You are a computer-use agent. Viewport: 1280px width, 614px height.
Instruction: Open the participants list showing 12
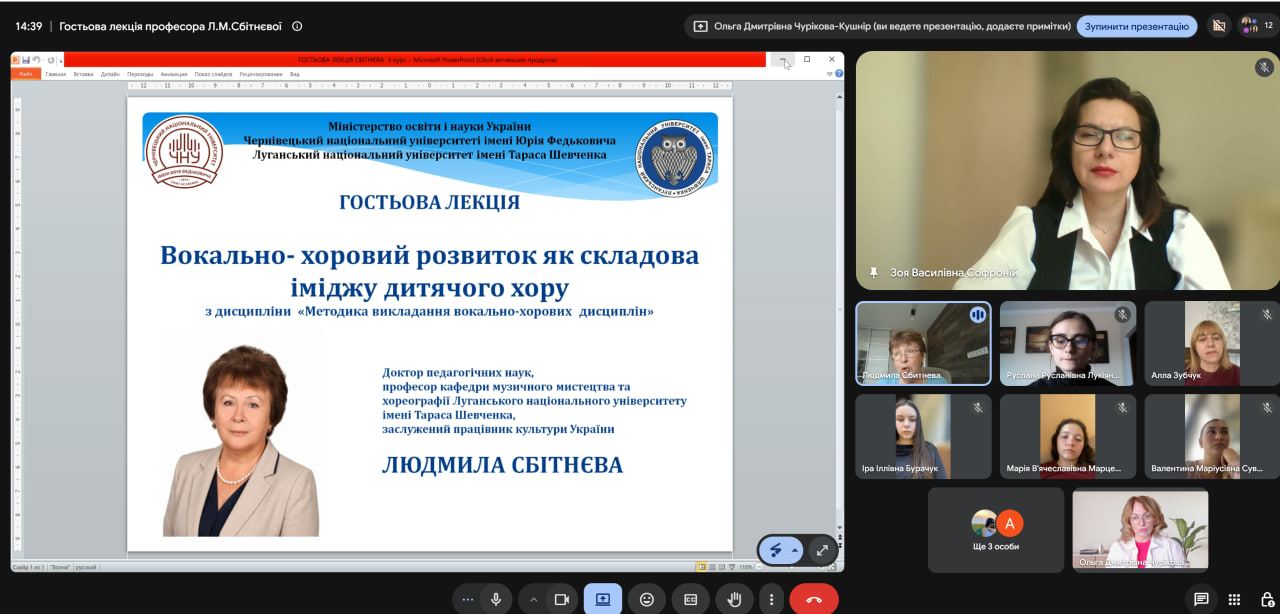(x=1255, y=26)
